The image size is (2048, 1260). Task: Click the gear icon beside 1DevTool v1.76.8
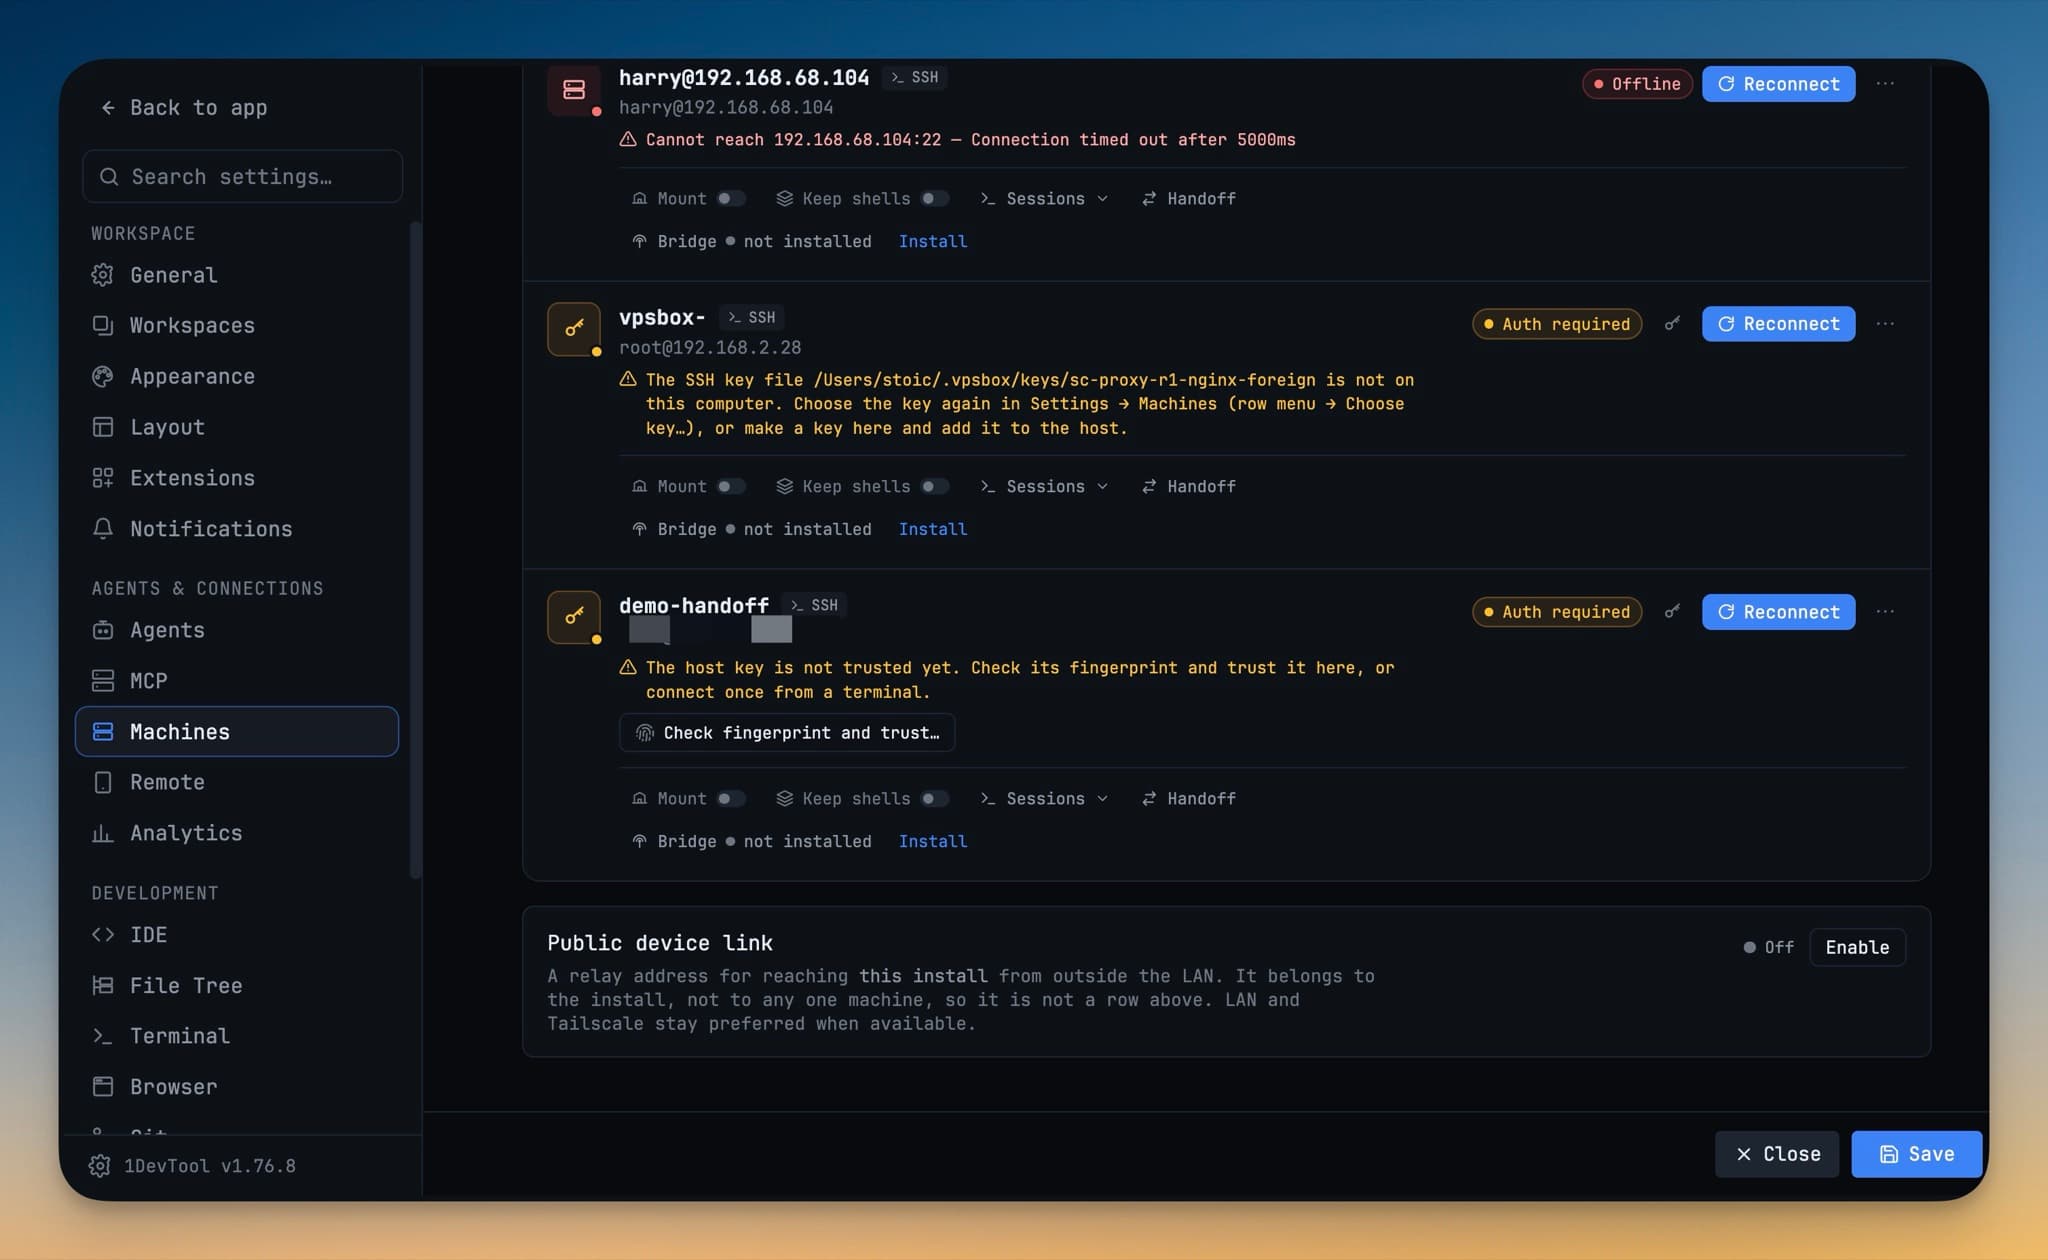99,1166
